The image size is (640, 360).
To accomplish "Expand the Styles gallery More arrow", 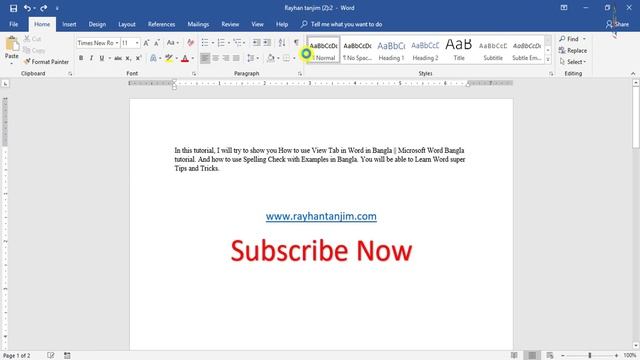I will tap(548, 60).
